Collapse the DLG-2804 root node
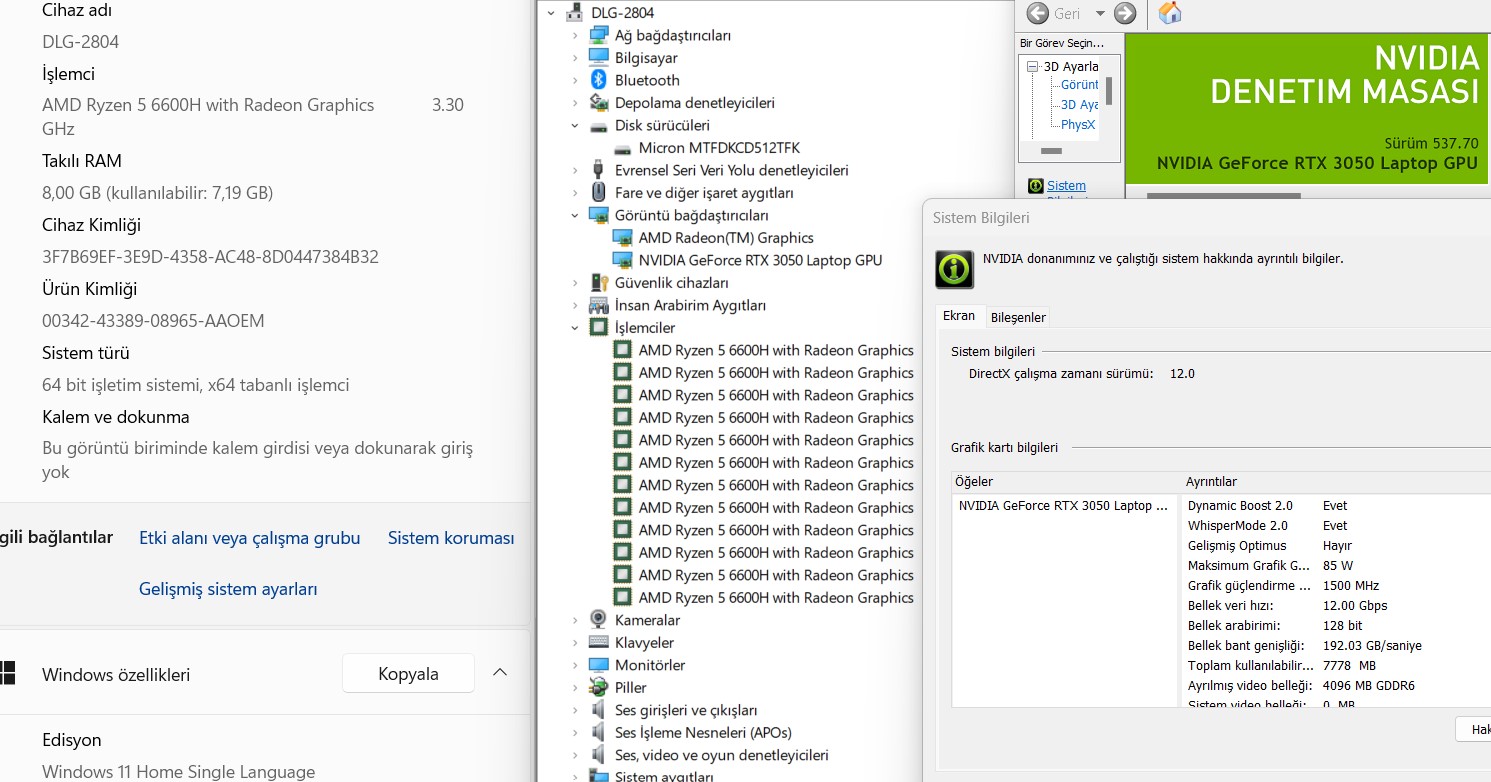 [551, 13]
